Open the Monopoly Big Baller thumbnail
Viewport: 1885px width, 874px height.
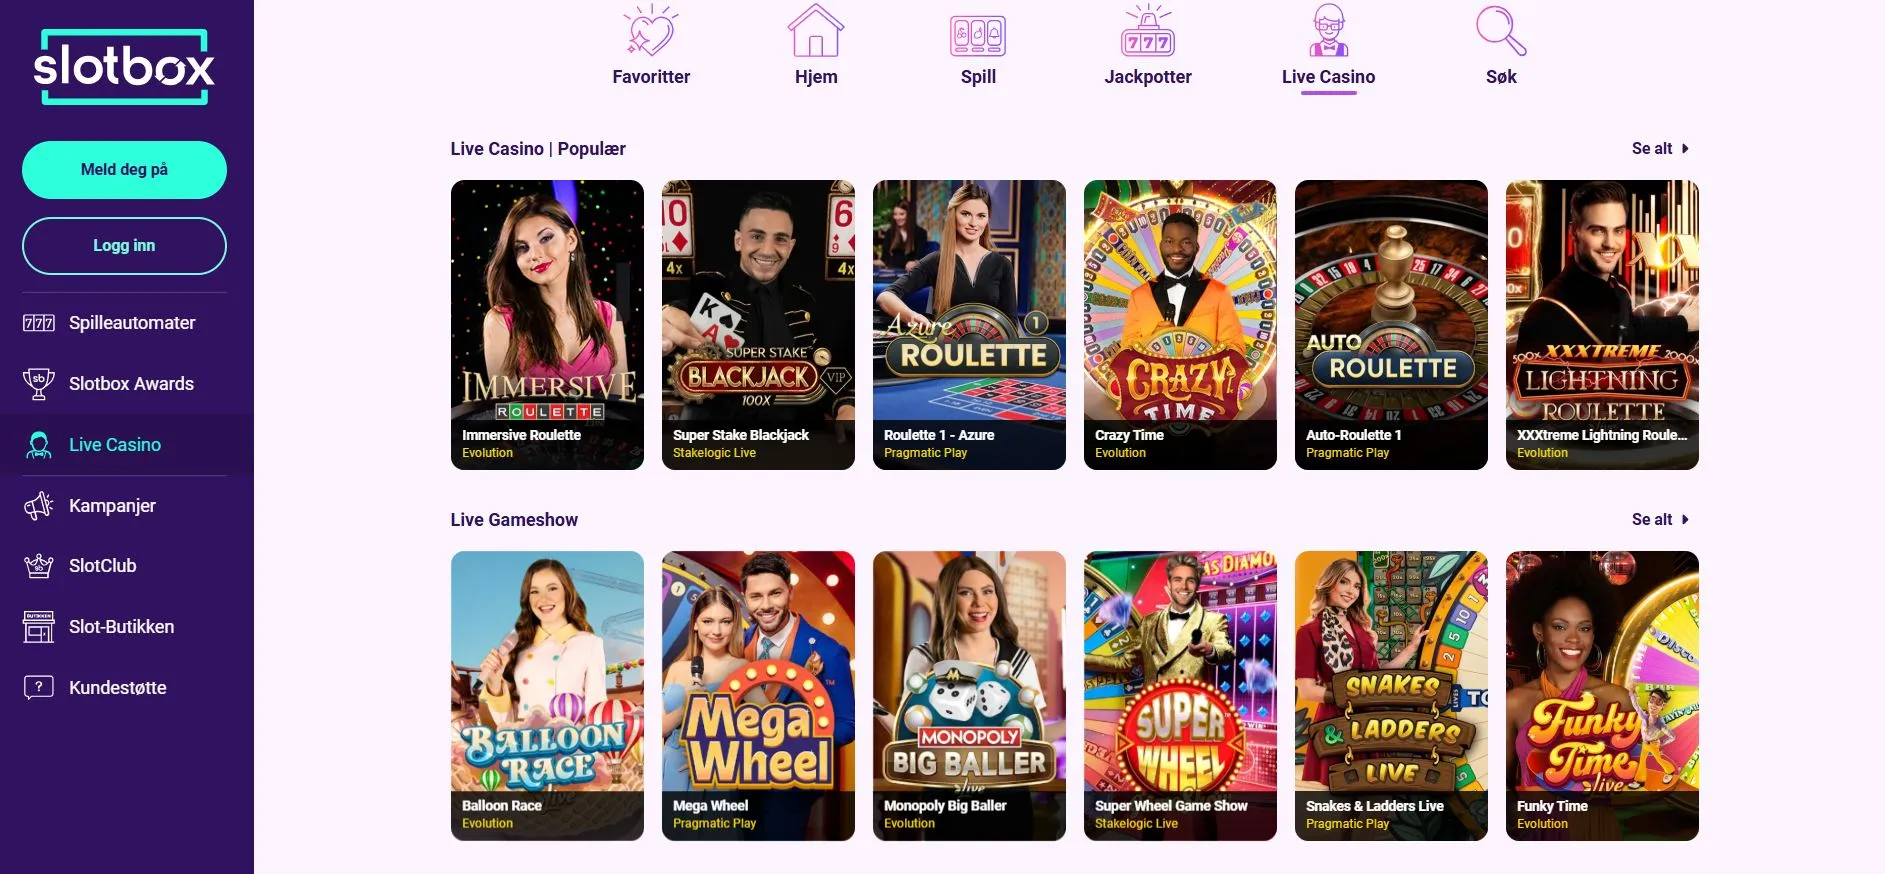click(x=969, y=696)
